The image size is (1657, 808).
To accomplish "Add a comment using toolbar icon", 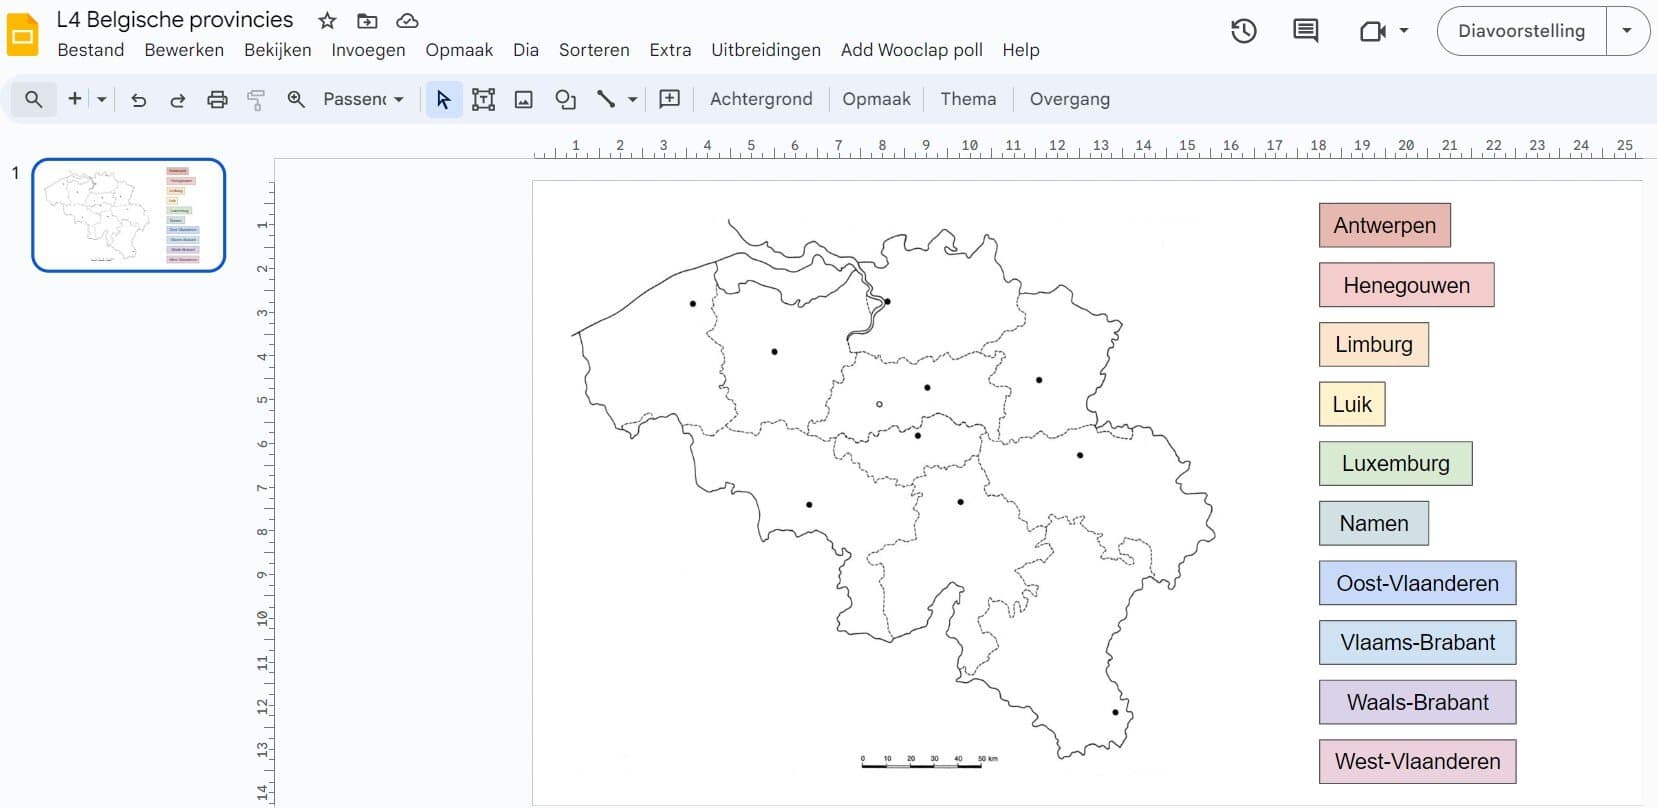I will (670, 99).
